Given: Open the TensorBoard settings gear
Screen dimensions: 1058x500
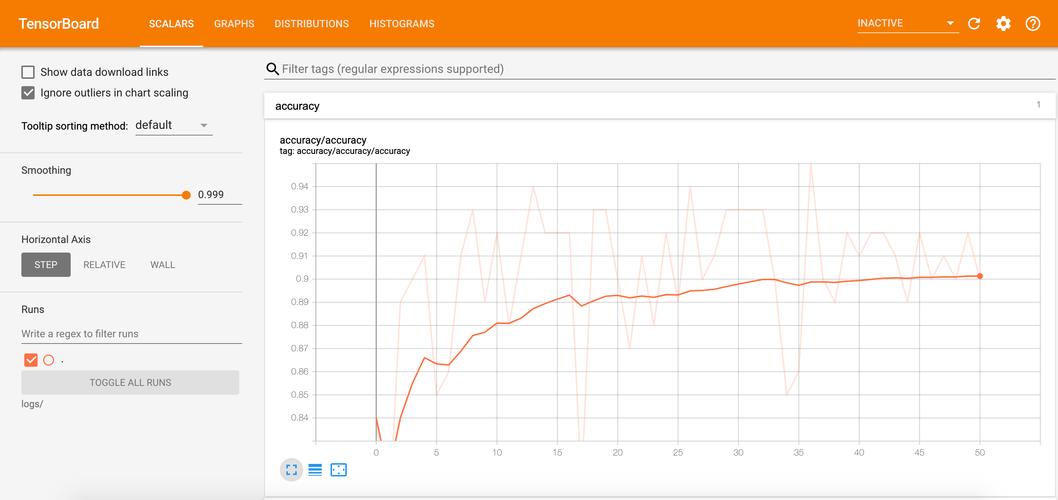Looking at the screenshot, I should pos(1003,24).
